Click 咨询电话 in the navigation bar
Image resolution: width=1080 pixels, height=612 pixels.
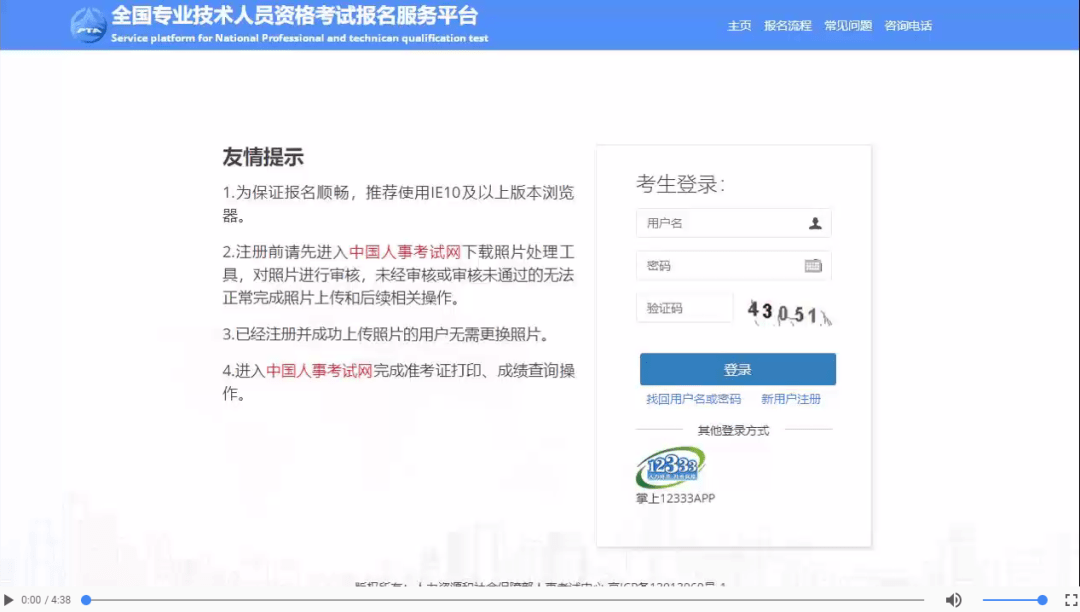[x=908, y=25]
